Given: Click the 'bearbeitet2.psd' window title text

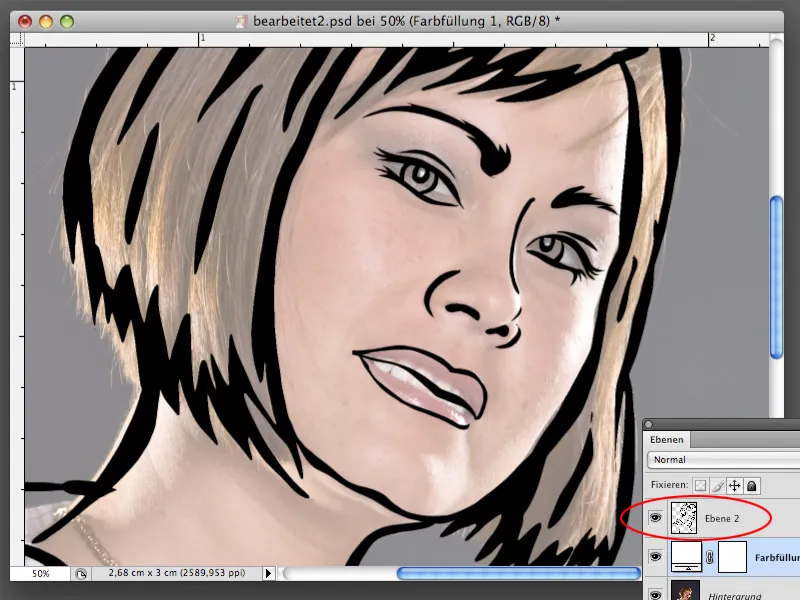Looking at the screenshot, I should pos(407,21).
